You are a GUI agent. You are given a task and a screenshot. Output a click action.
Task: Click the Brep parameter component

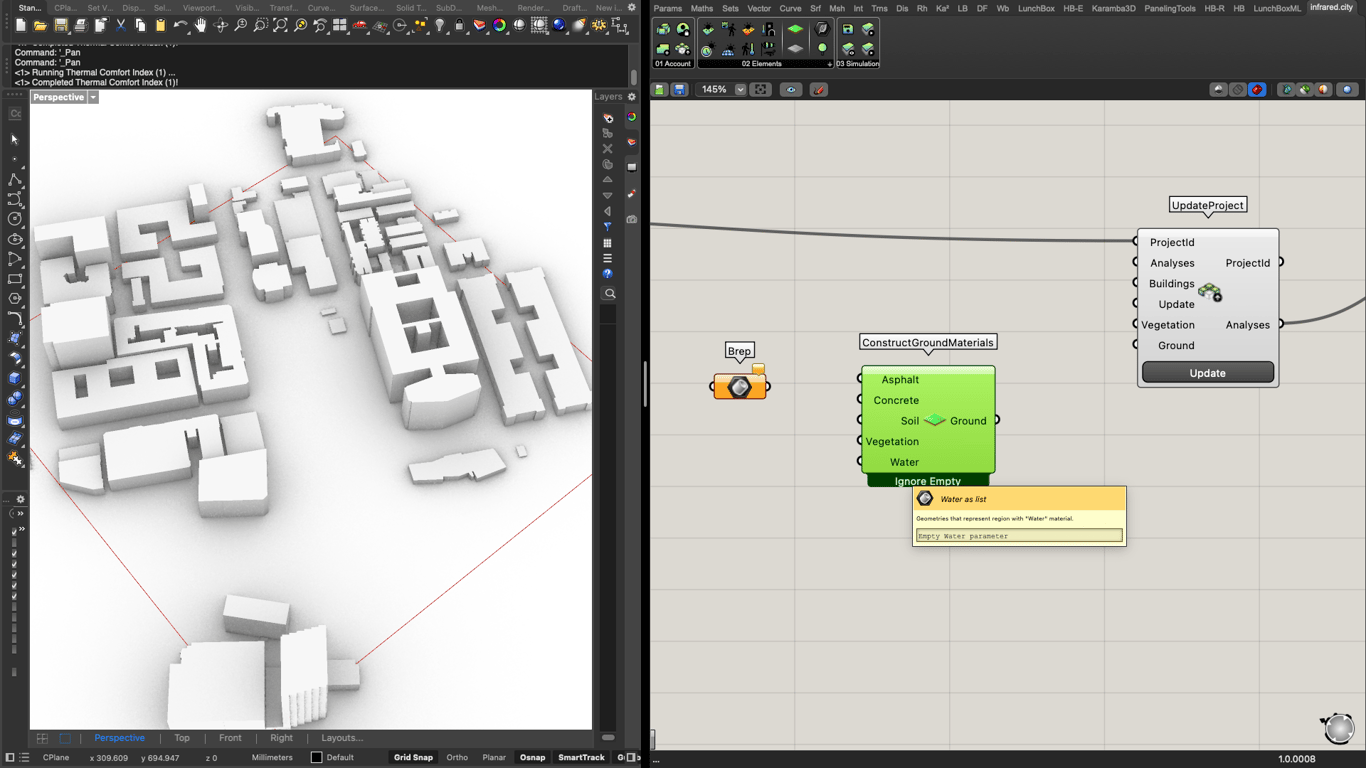(739, 387)
